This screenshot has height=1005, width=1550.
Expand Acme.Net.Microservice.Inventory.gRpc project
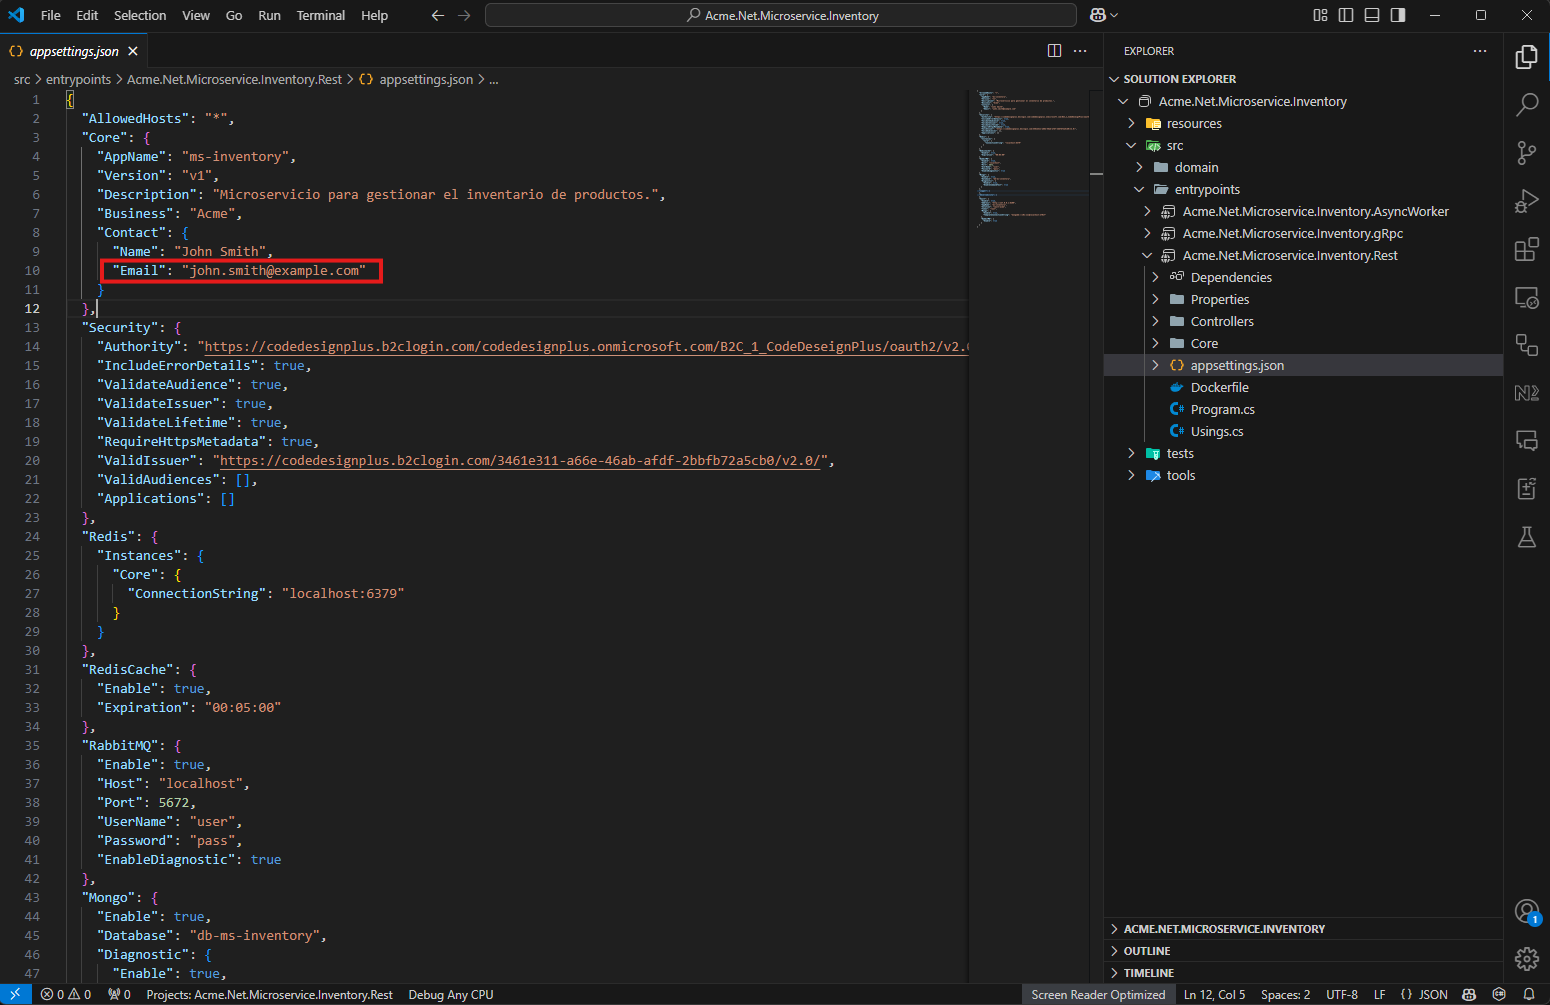[1147, 233]
